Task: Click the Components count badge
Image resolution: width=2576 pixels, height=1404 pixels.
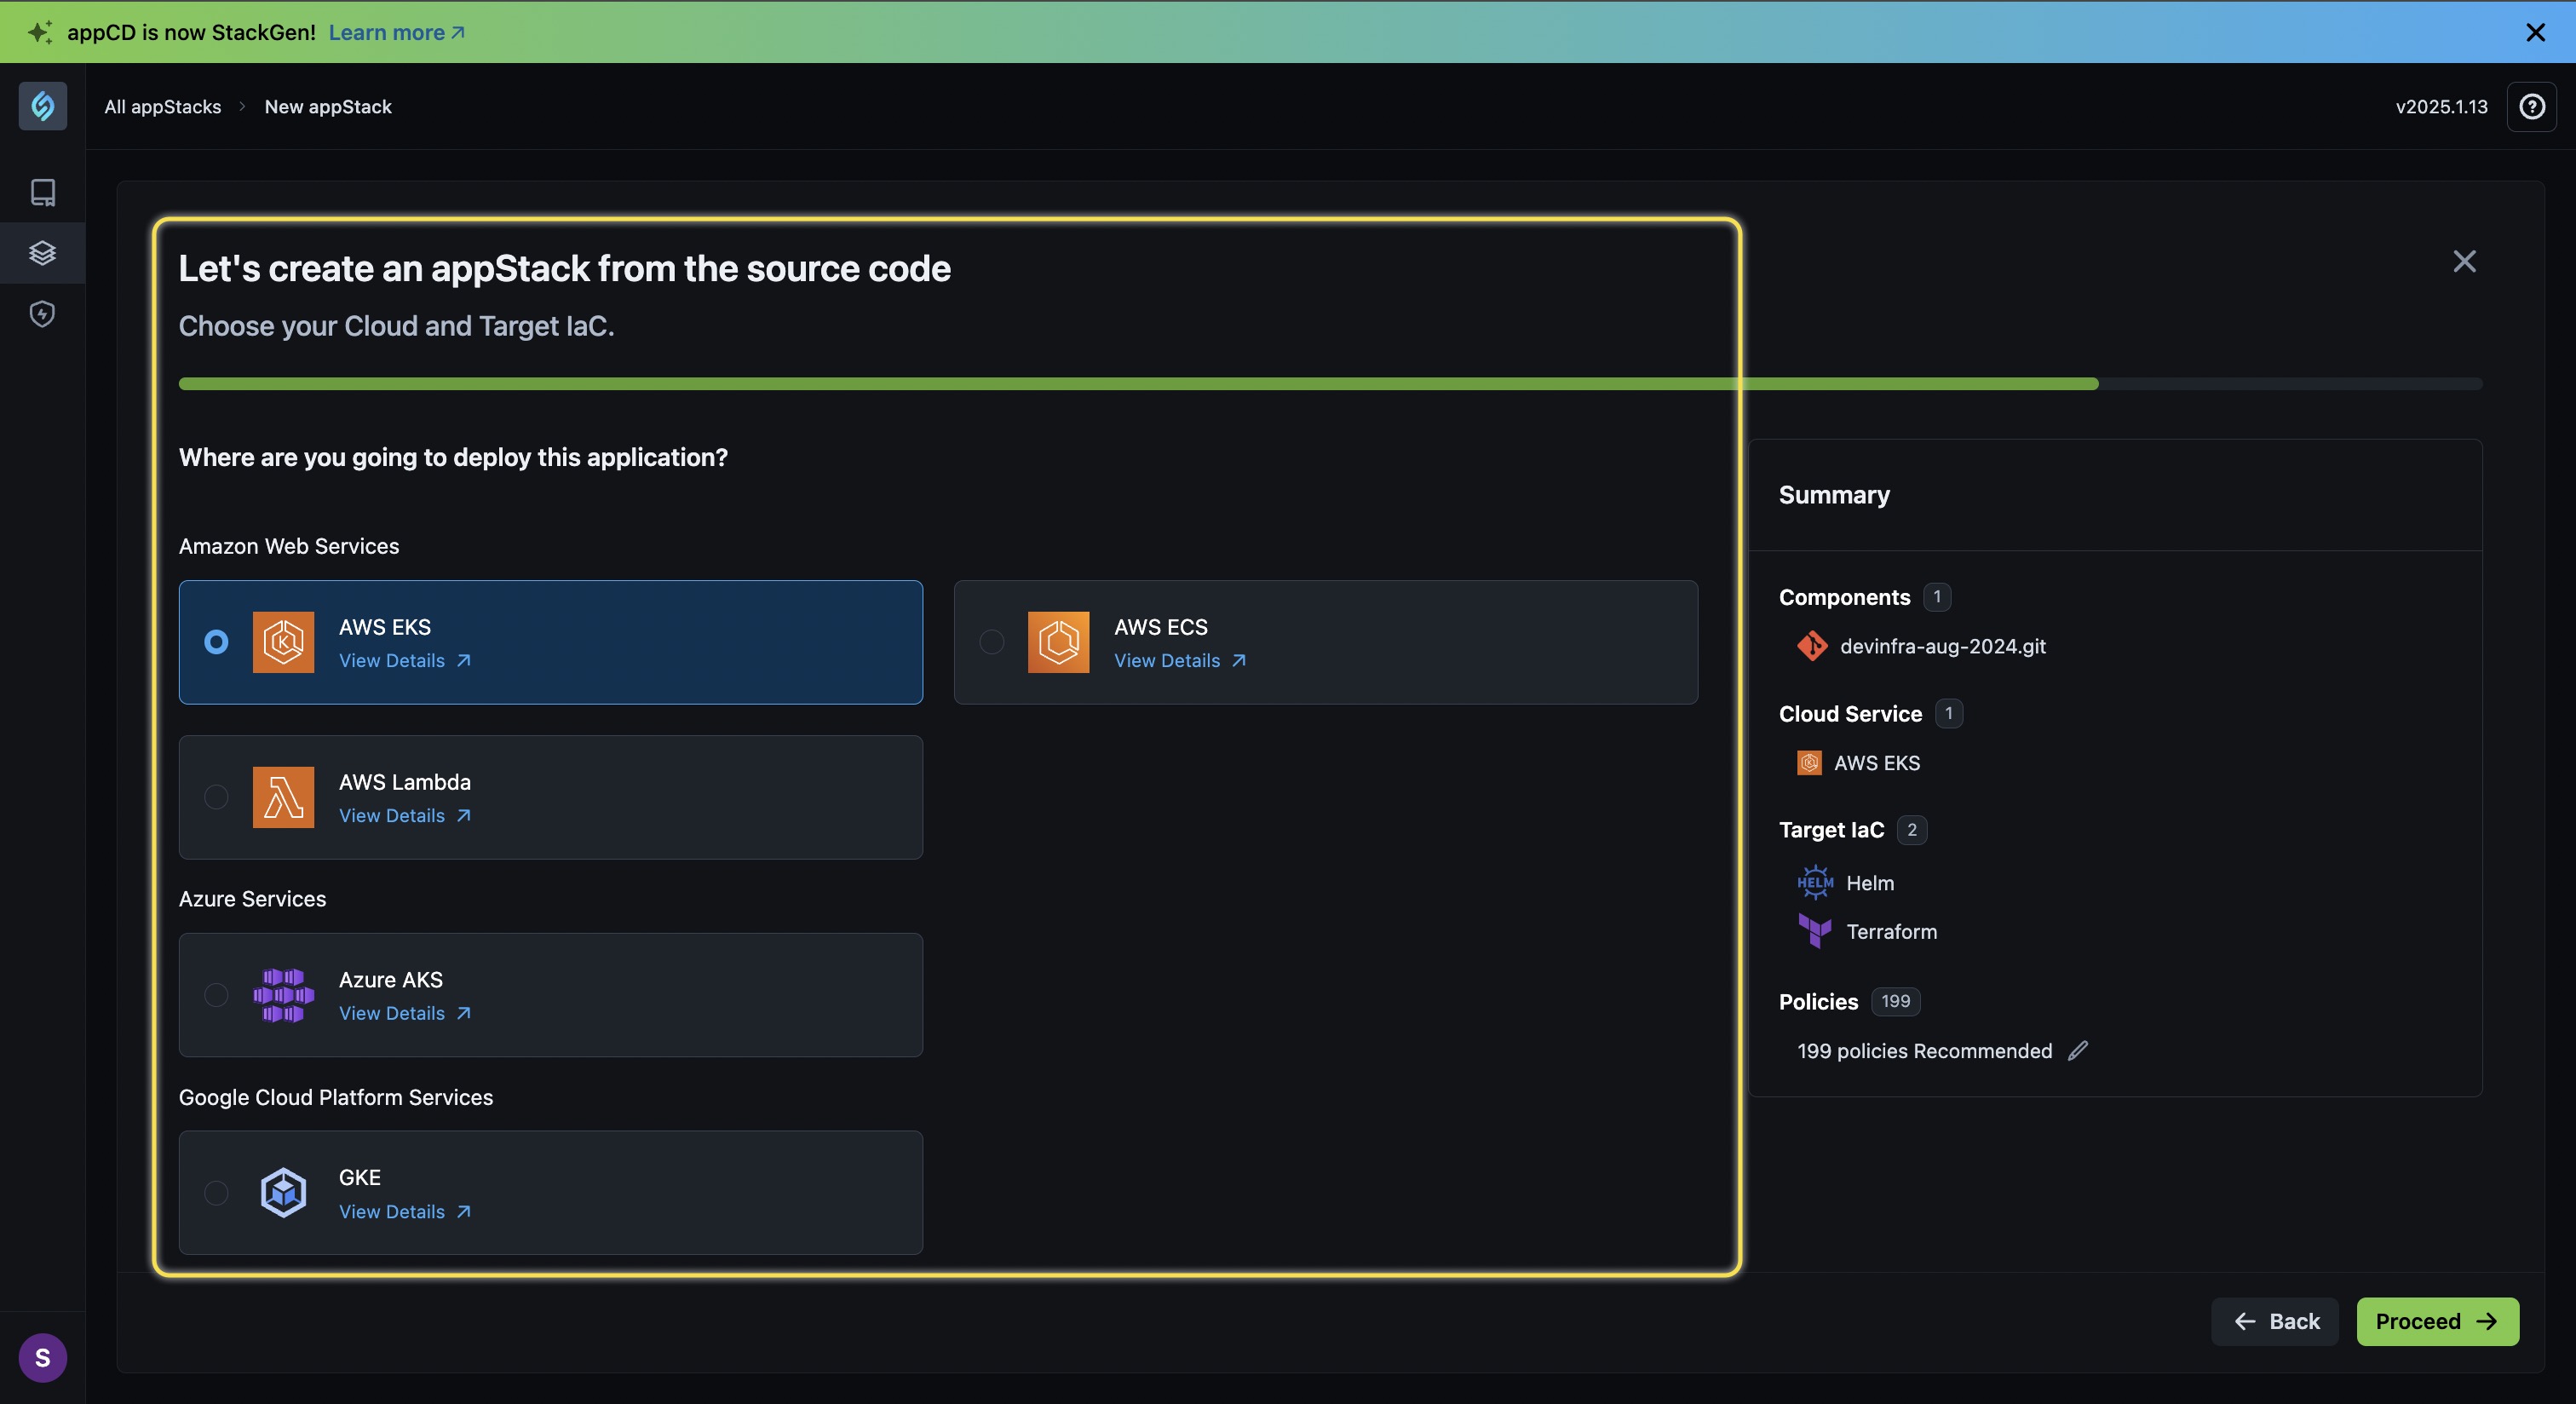Action: click(x=1937, y=597)
